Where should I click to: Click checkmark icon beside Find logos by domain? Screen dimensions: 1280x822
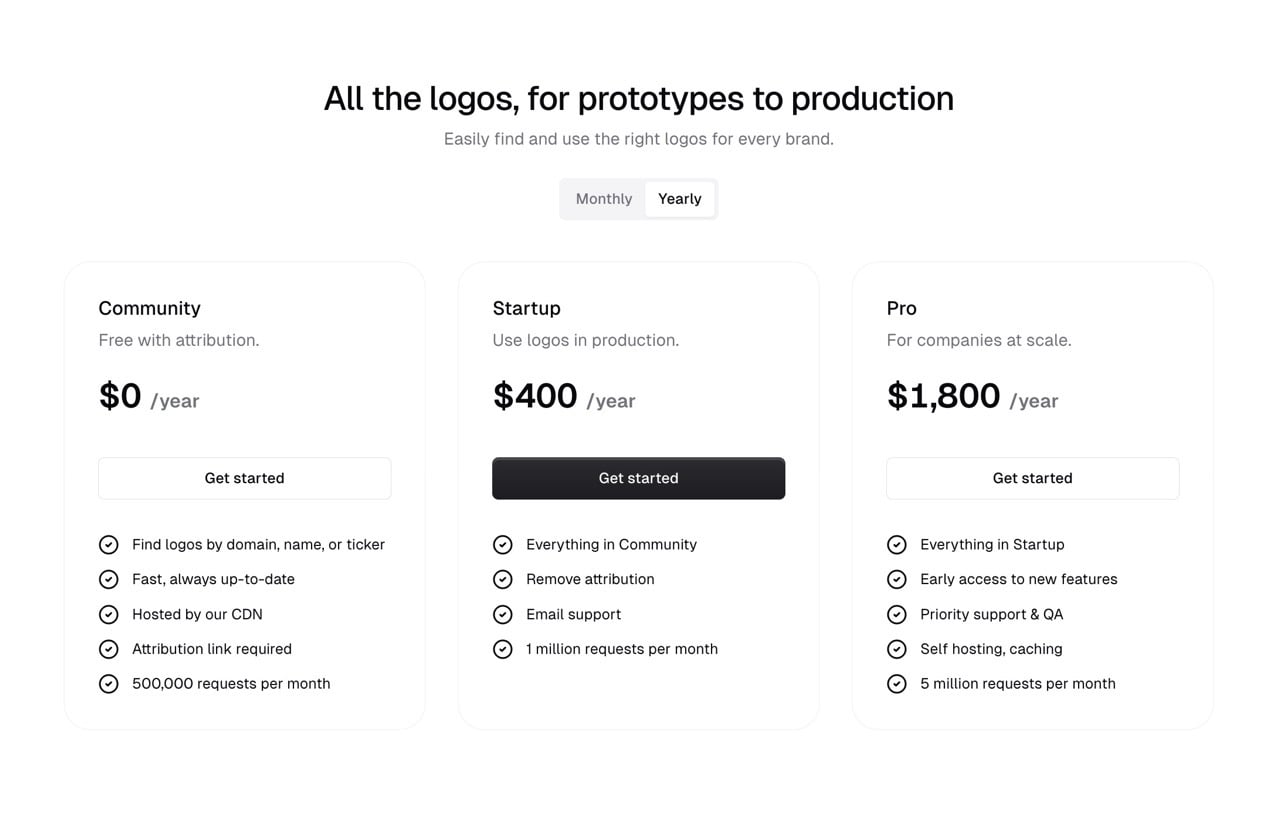pos(109,545)
